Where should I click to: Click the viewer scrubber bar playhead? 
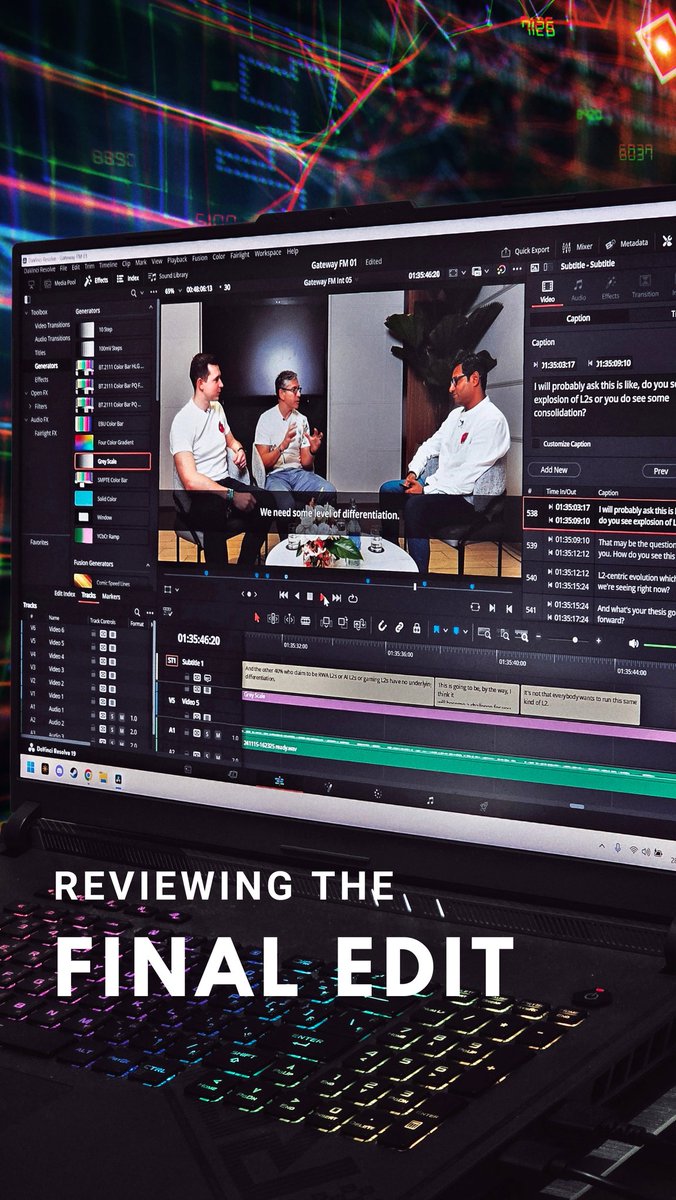415,585
